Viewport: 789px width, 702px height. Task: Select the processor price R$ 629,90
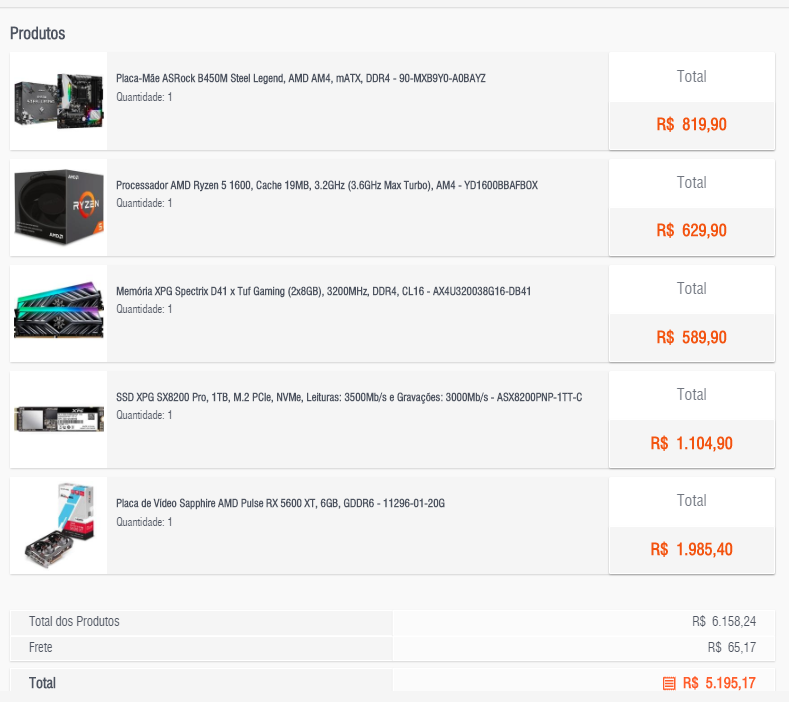pyautogui.click(x=691, y=230)
